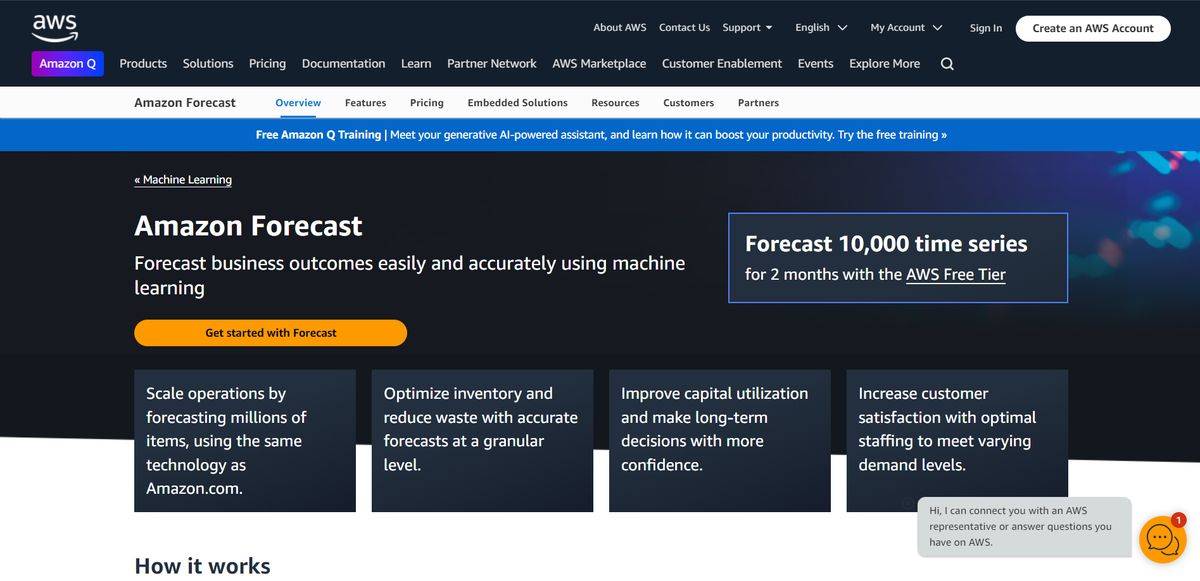Go back via the Machine Learning breadcrumb link

[183, 179]
